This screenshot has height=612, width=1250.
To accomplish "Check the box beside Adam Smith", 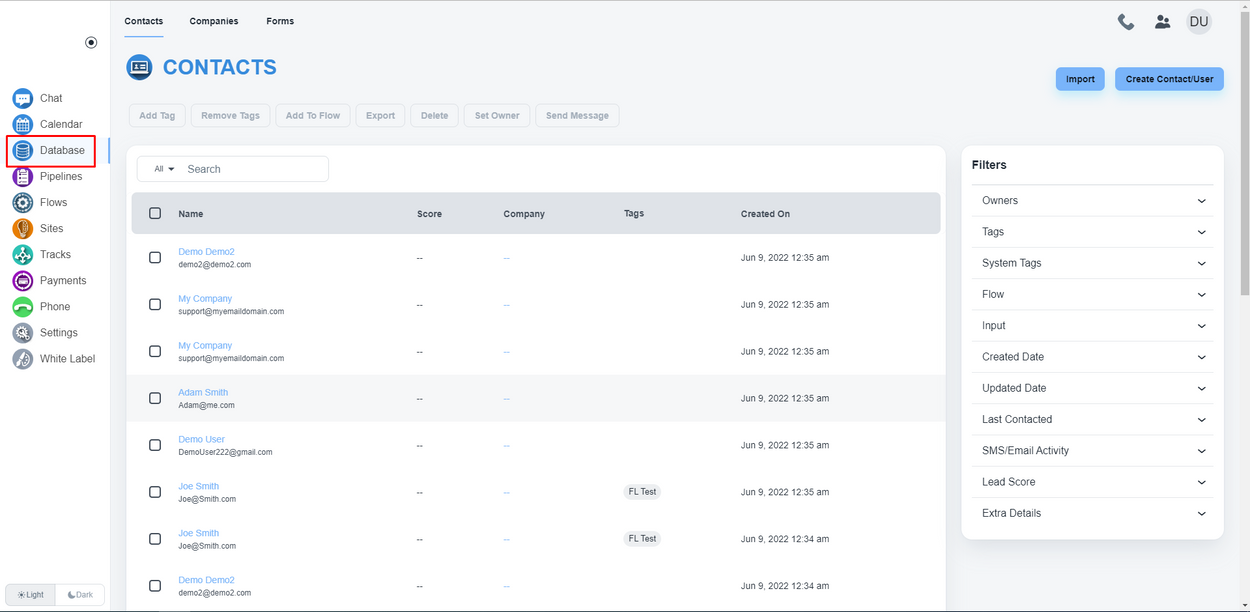I will tap(155, 398).
